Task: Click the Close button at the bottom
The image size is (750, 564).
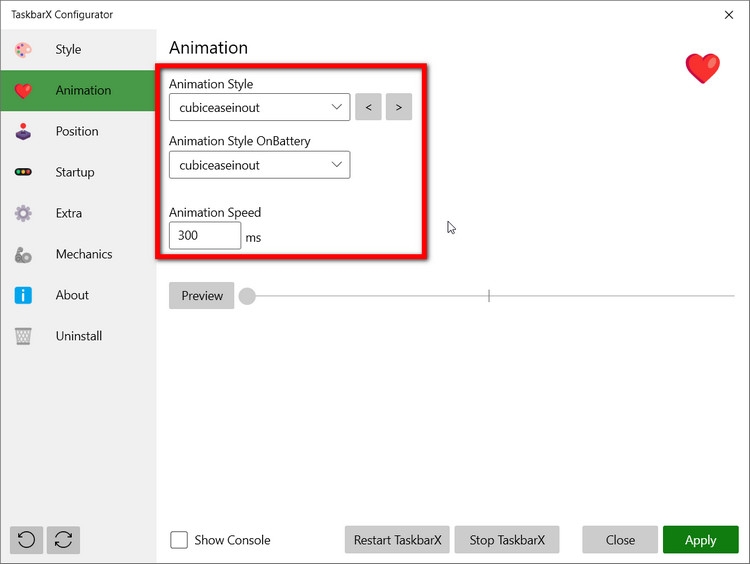Action: coord(620,540)
